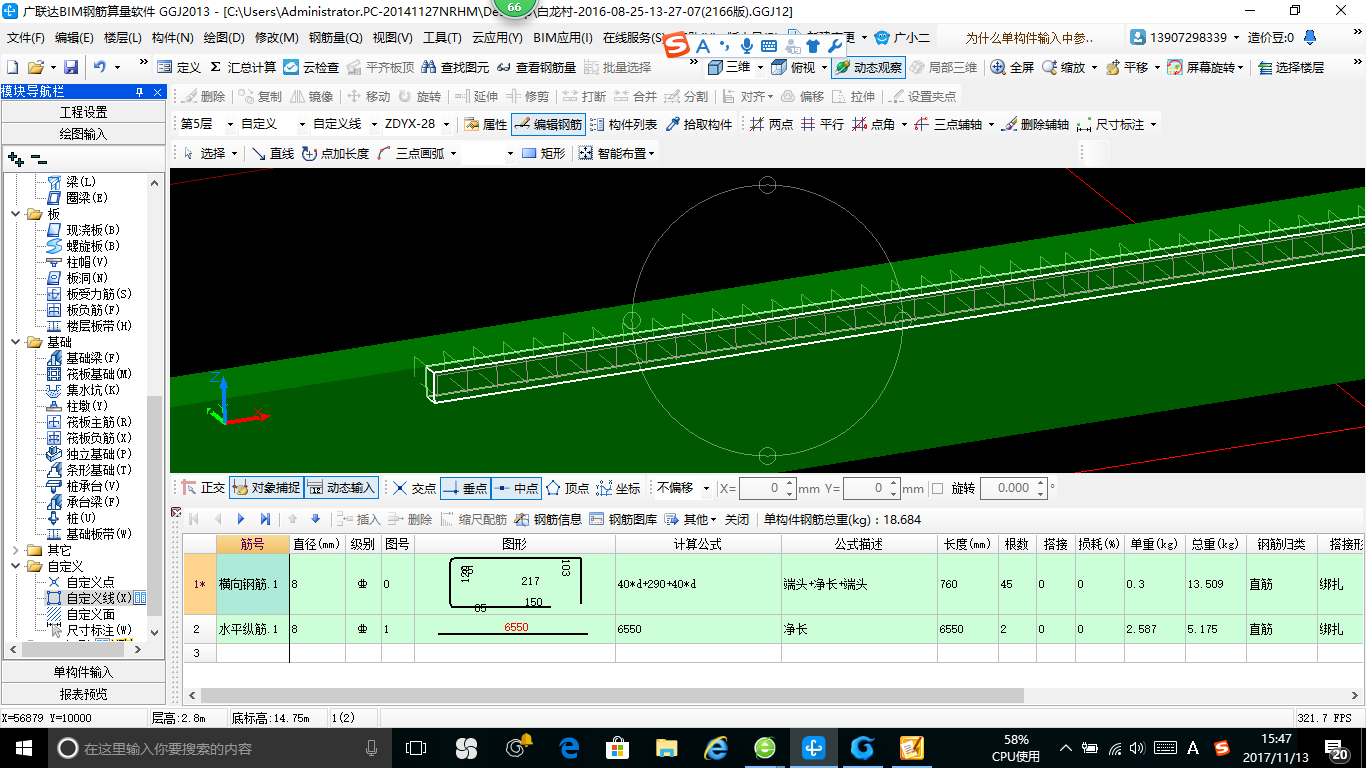This screenshot has height=768, width=1366.
Task: Toggle 顶点 vertex snap
Action: pos(567,488)
